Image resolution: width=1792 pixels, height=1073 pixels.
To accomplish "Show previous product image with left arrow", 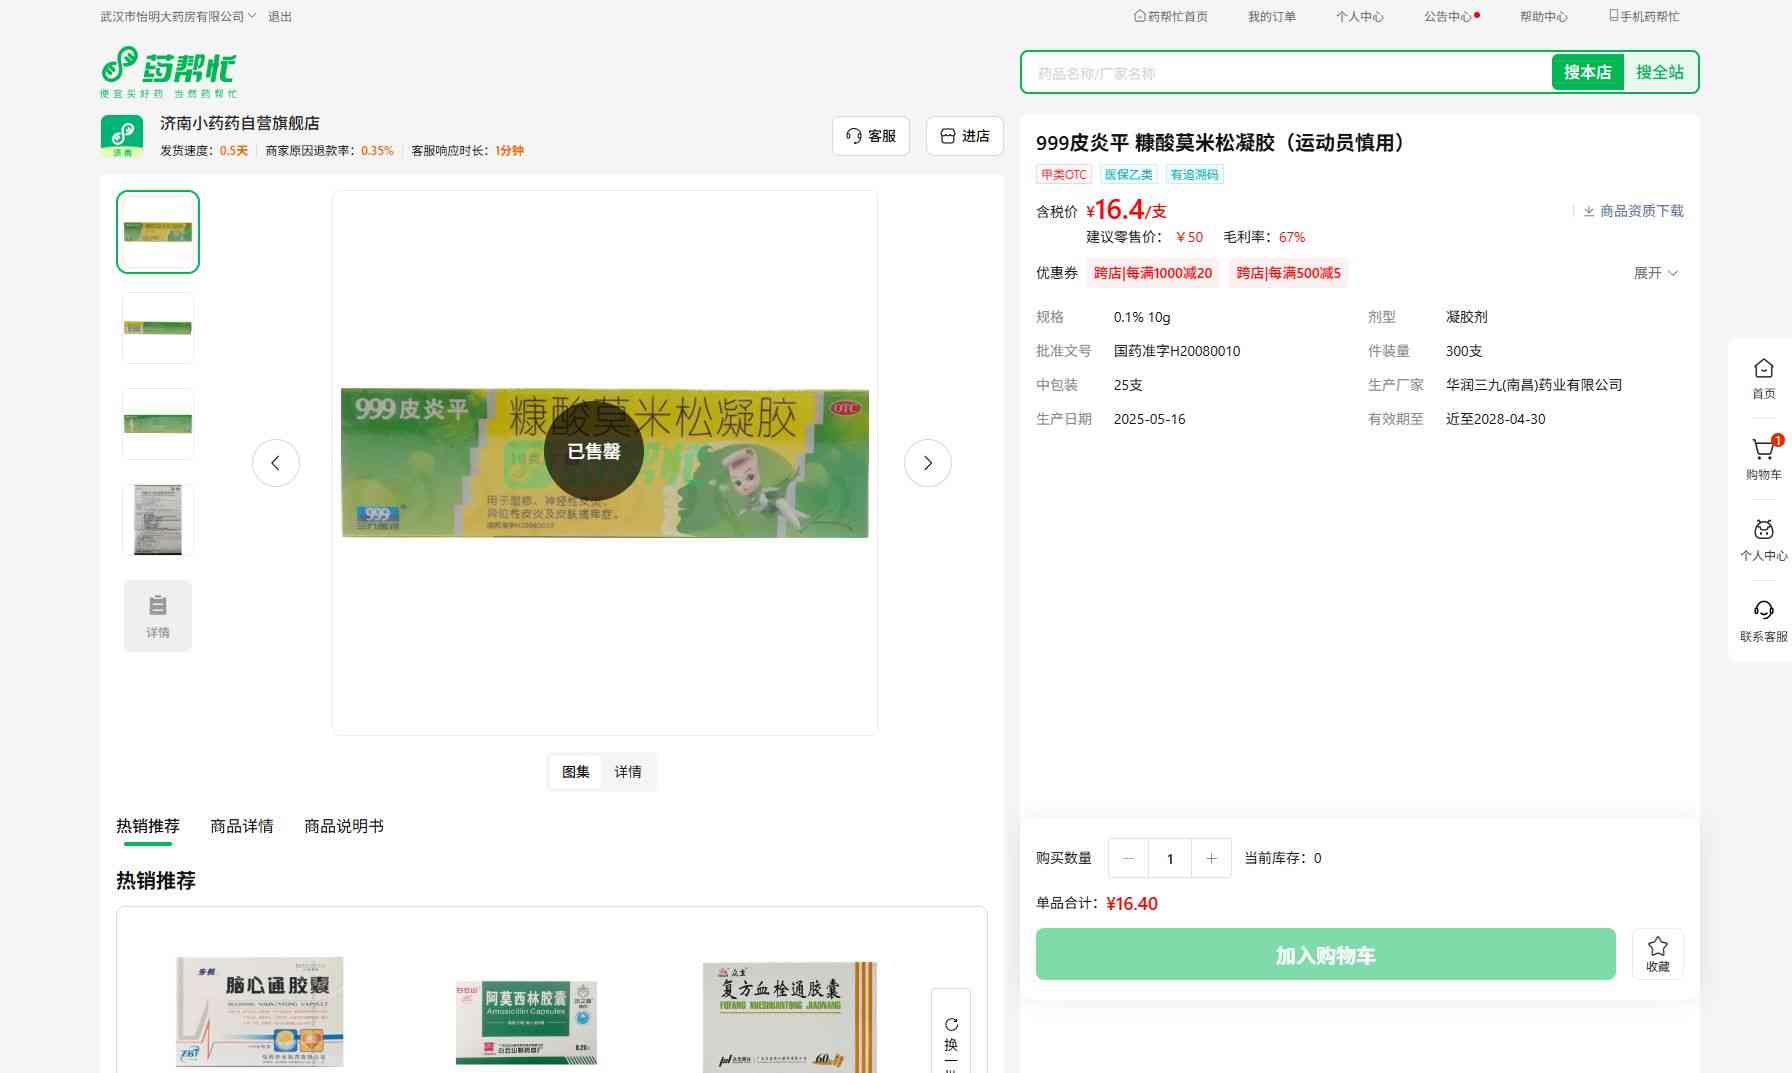I will [275, 463].
